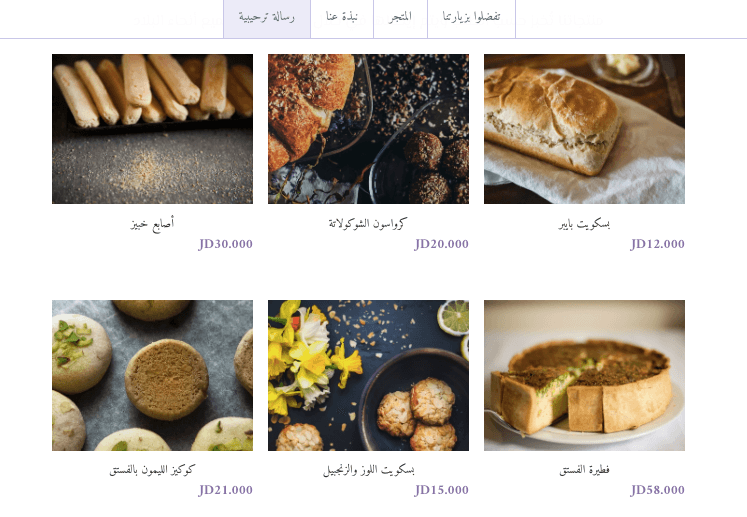This screenshot has height=517, width=747.
Task: Click the JD12.000 price under biscuit
Action: tap(657, 244)
